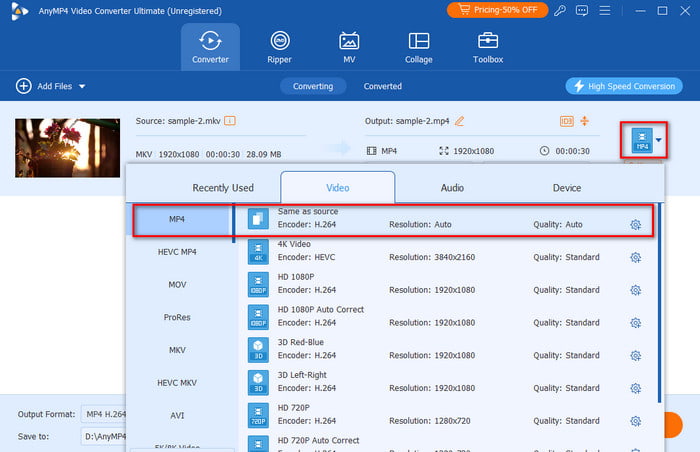Screen dimensions: 700x452
Task: Edit ID3 metadata icon
Action: click(567, 121)
